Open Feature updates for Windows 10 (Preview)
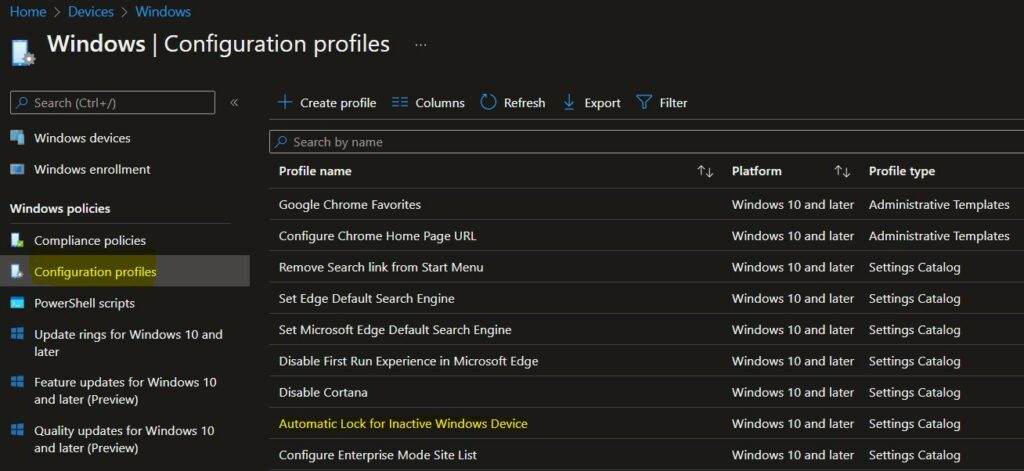Screen dimensions: 1024x471 [x=125, y=391]
